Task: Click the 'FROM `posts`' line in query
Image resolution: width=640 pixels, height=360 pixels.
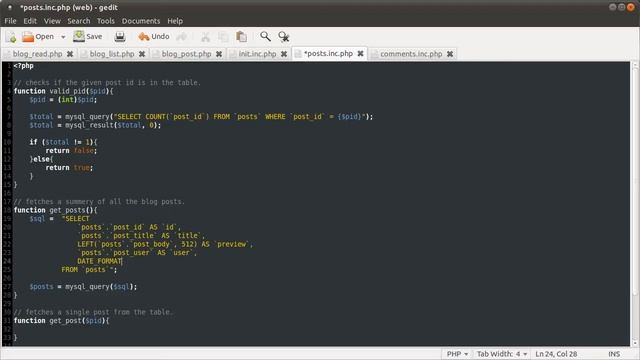Action: (89, 270)
